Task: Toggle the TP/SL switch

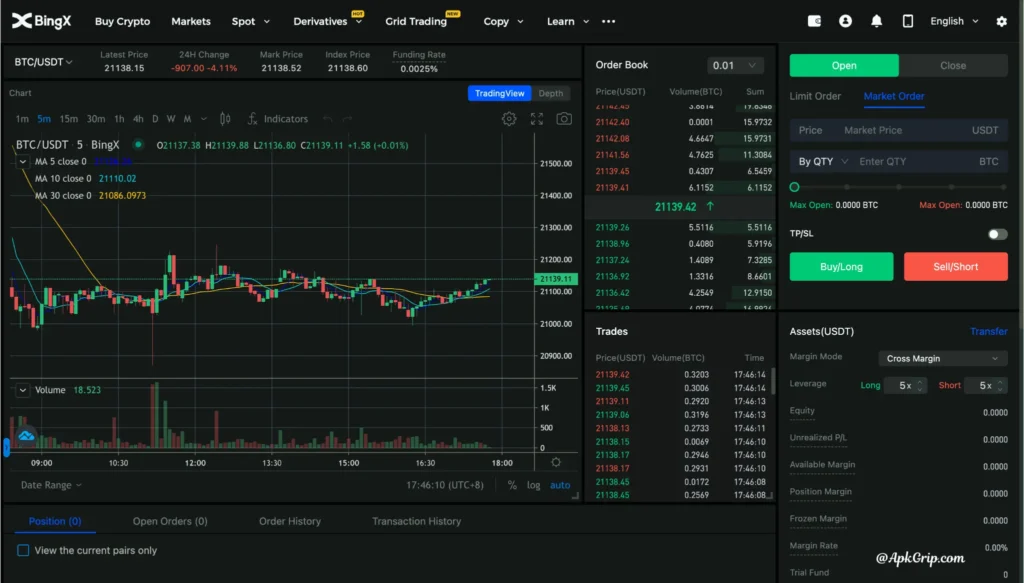Action: 997,234
